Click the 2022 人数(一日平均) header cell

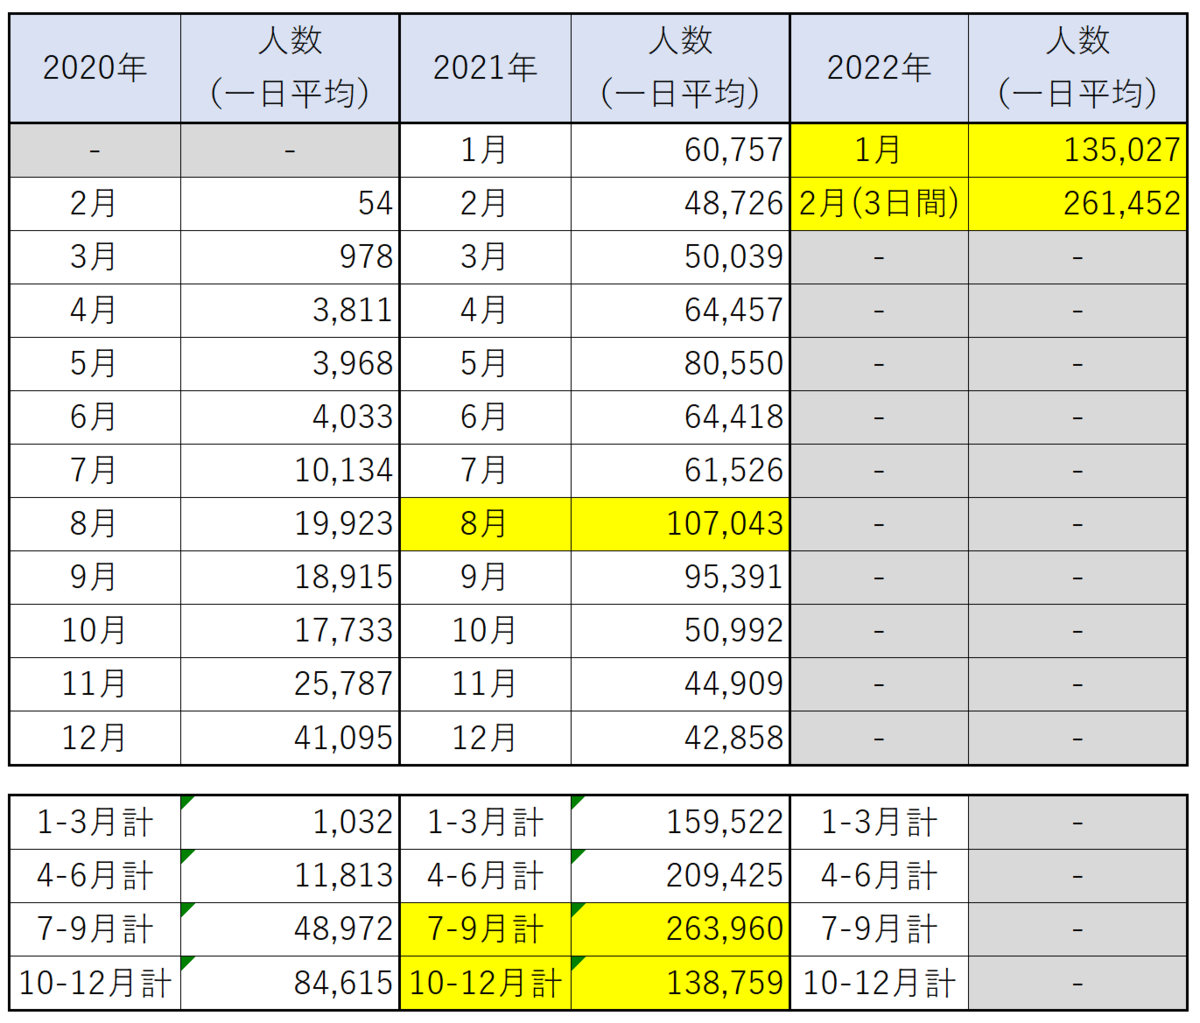tap(1078, 68)
